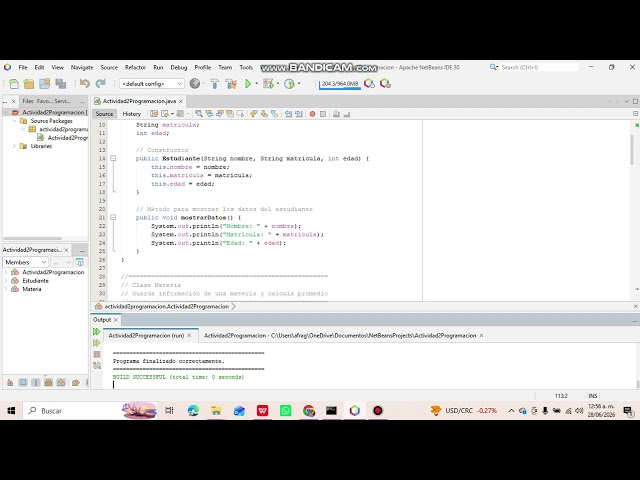Click the New File toolbar icon
The width and height of the screenshot is (640, 480).
[13, 84]
